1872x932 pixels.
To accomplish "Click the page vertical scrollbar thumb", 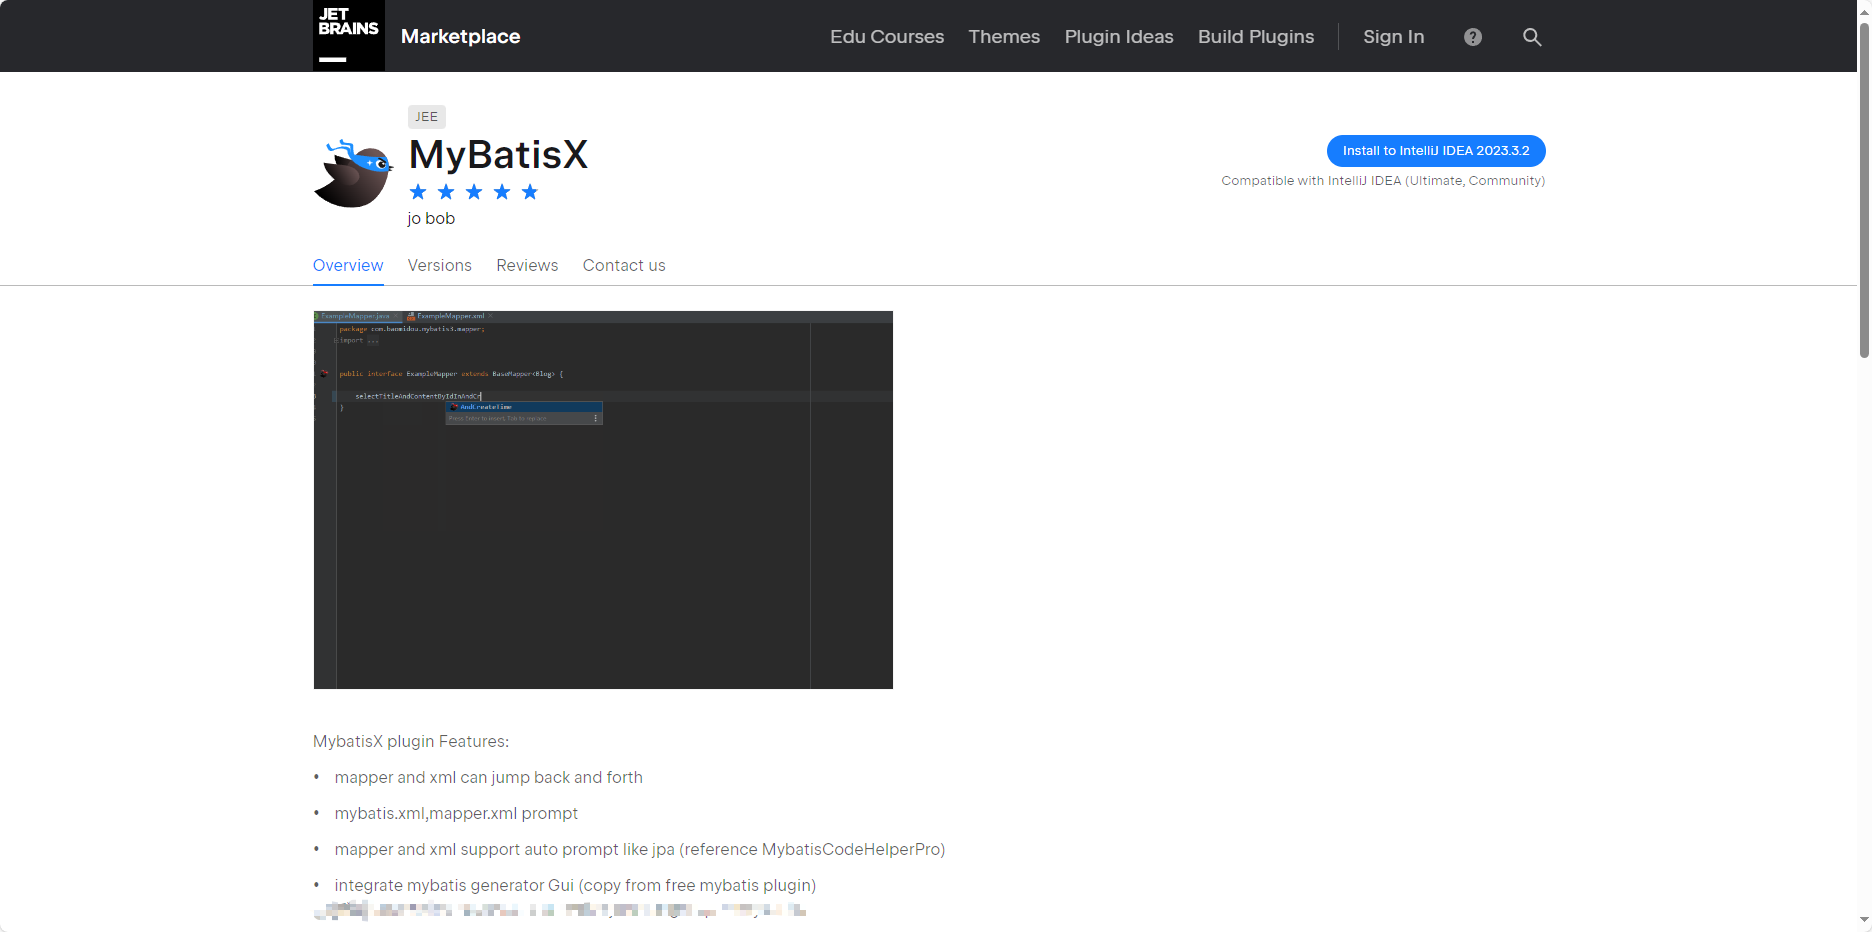I will 1864,189.
